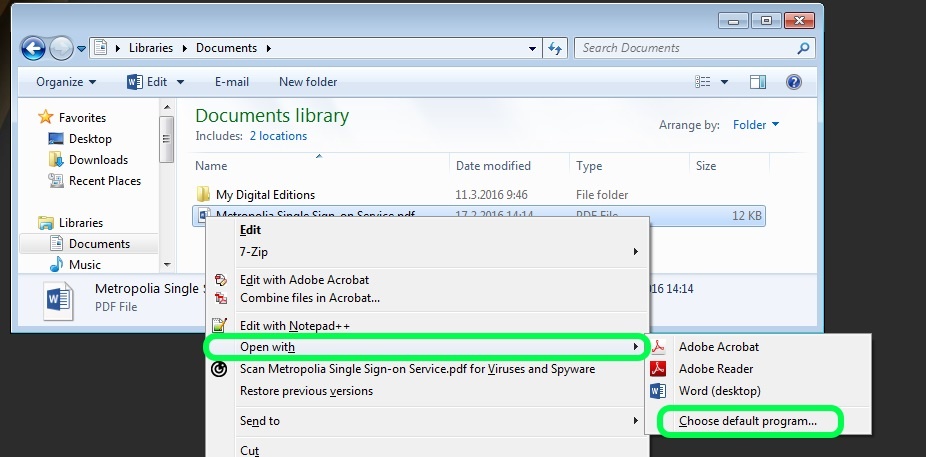
Task: Change your view icon in toolbar
Action: [x=702, y=82]
